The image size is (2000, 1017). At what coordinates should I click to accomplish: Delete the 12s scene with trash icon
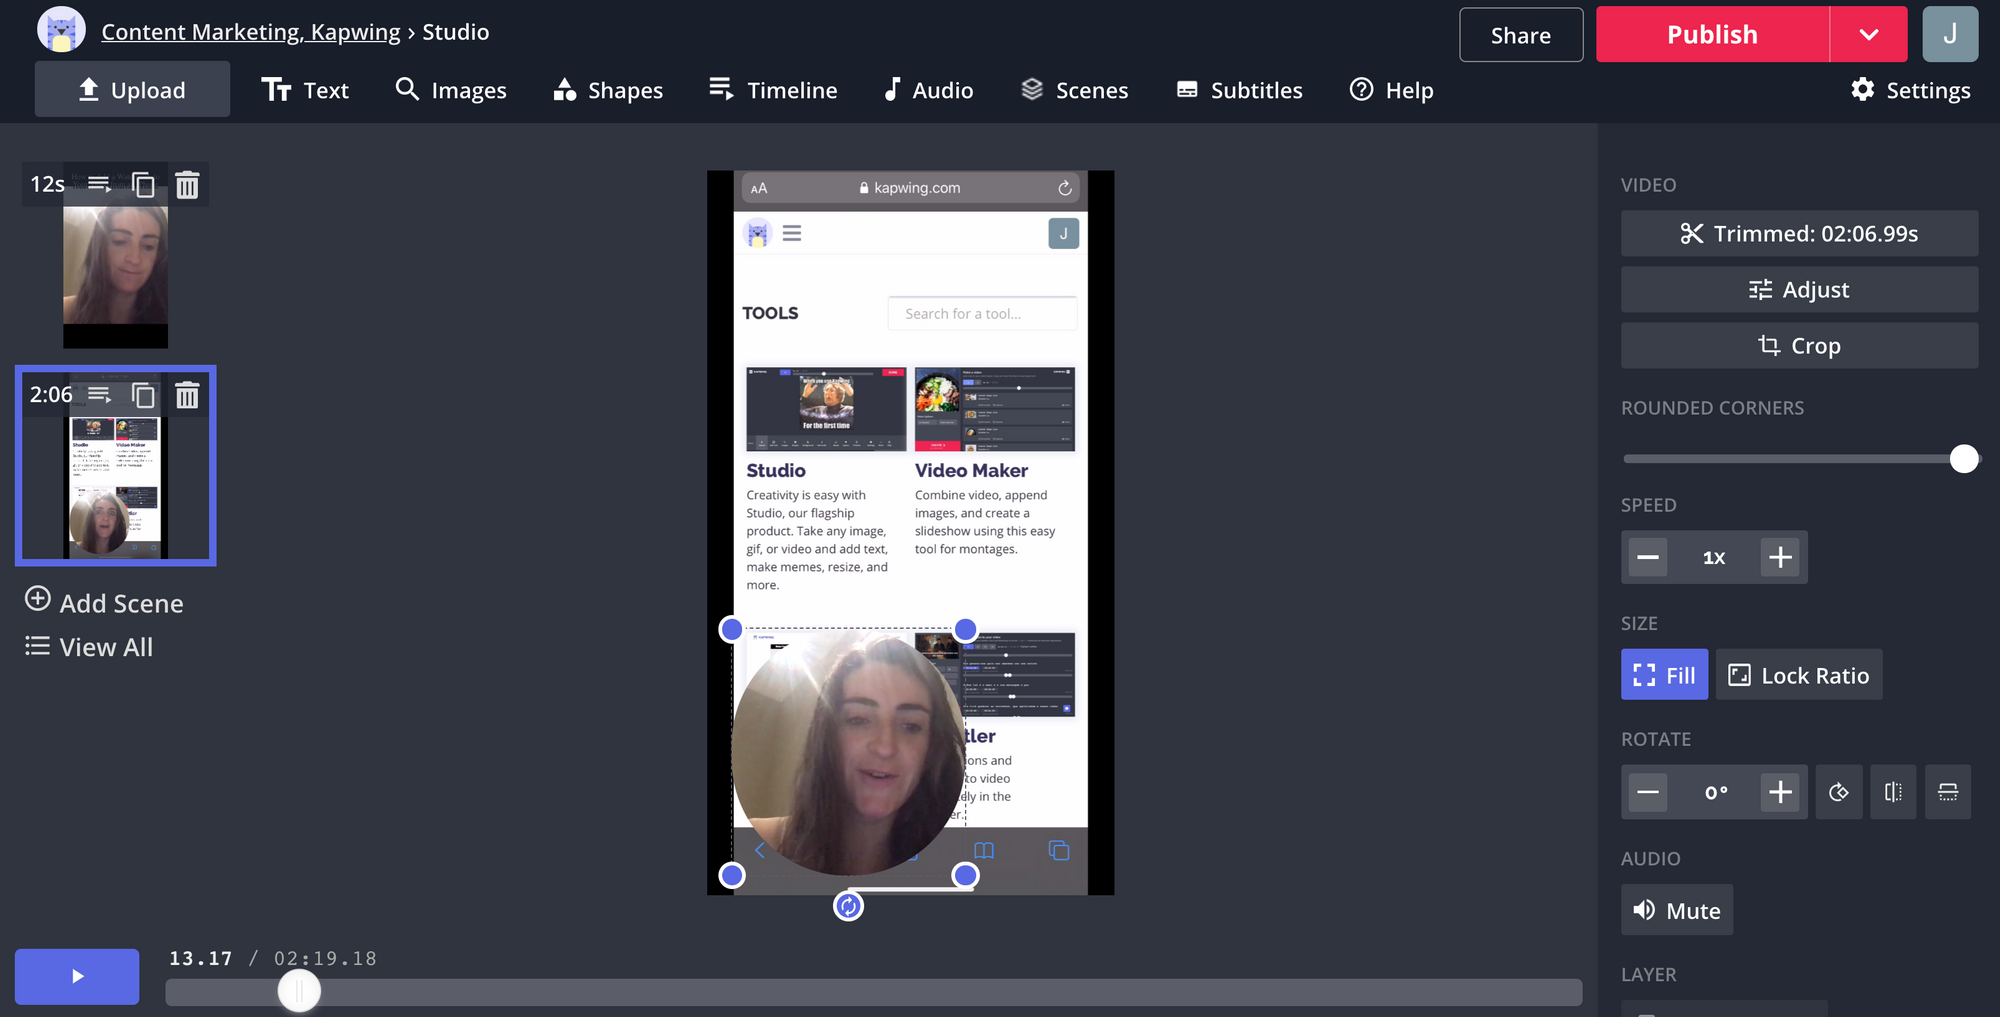point(187,185)
